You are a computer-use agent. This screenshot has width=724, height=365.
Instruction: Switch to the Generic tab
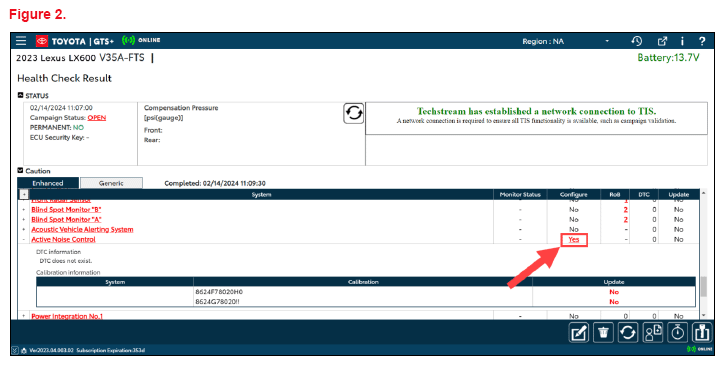pos(111,183)
